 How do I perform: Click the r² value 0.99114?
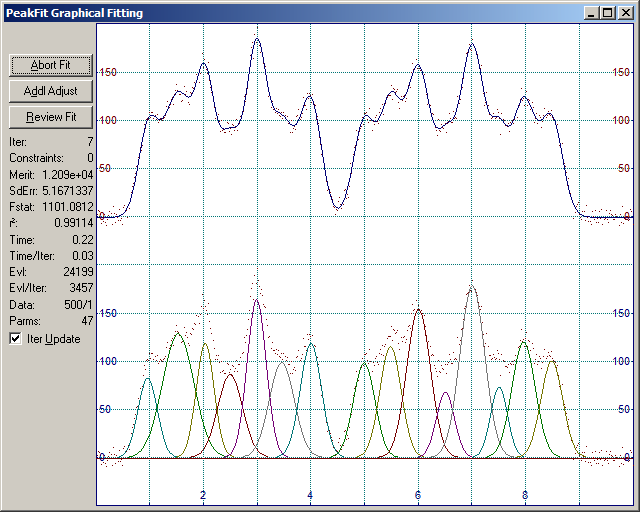pos(73,223)
